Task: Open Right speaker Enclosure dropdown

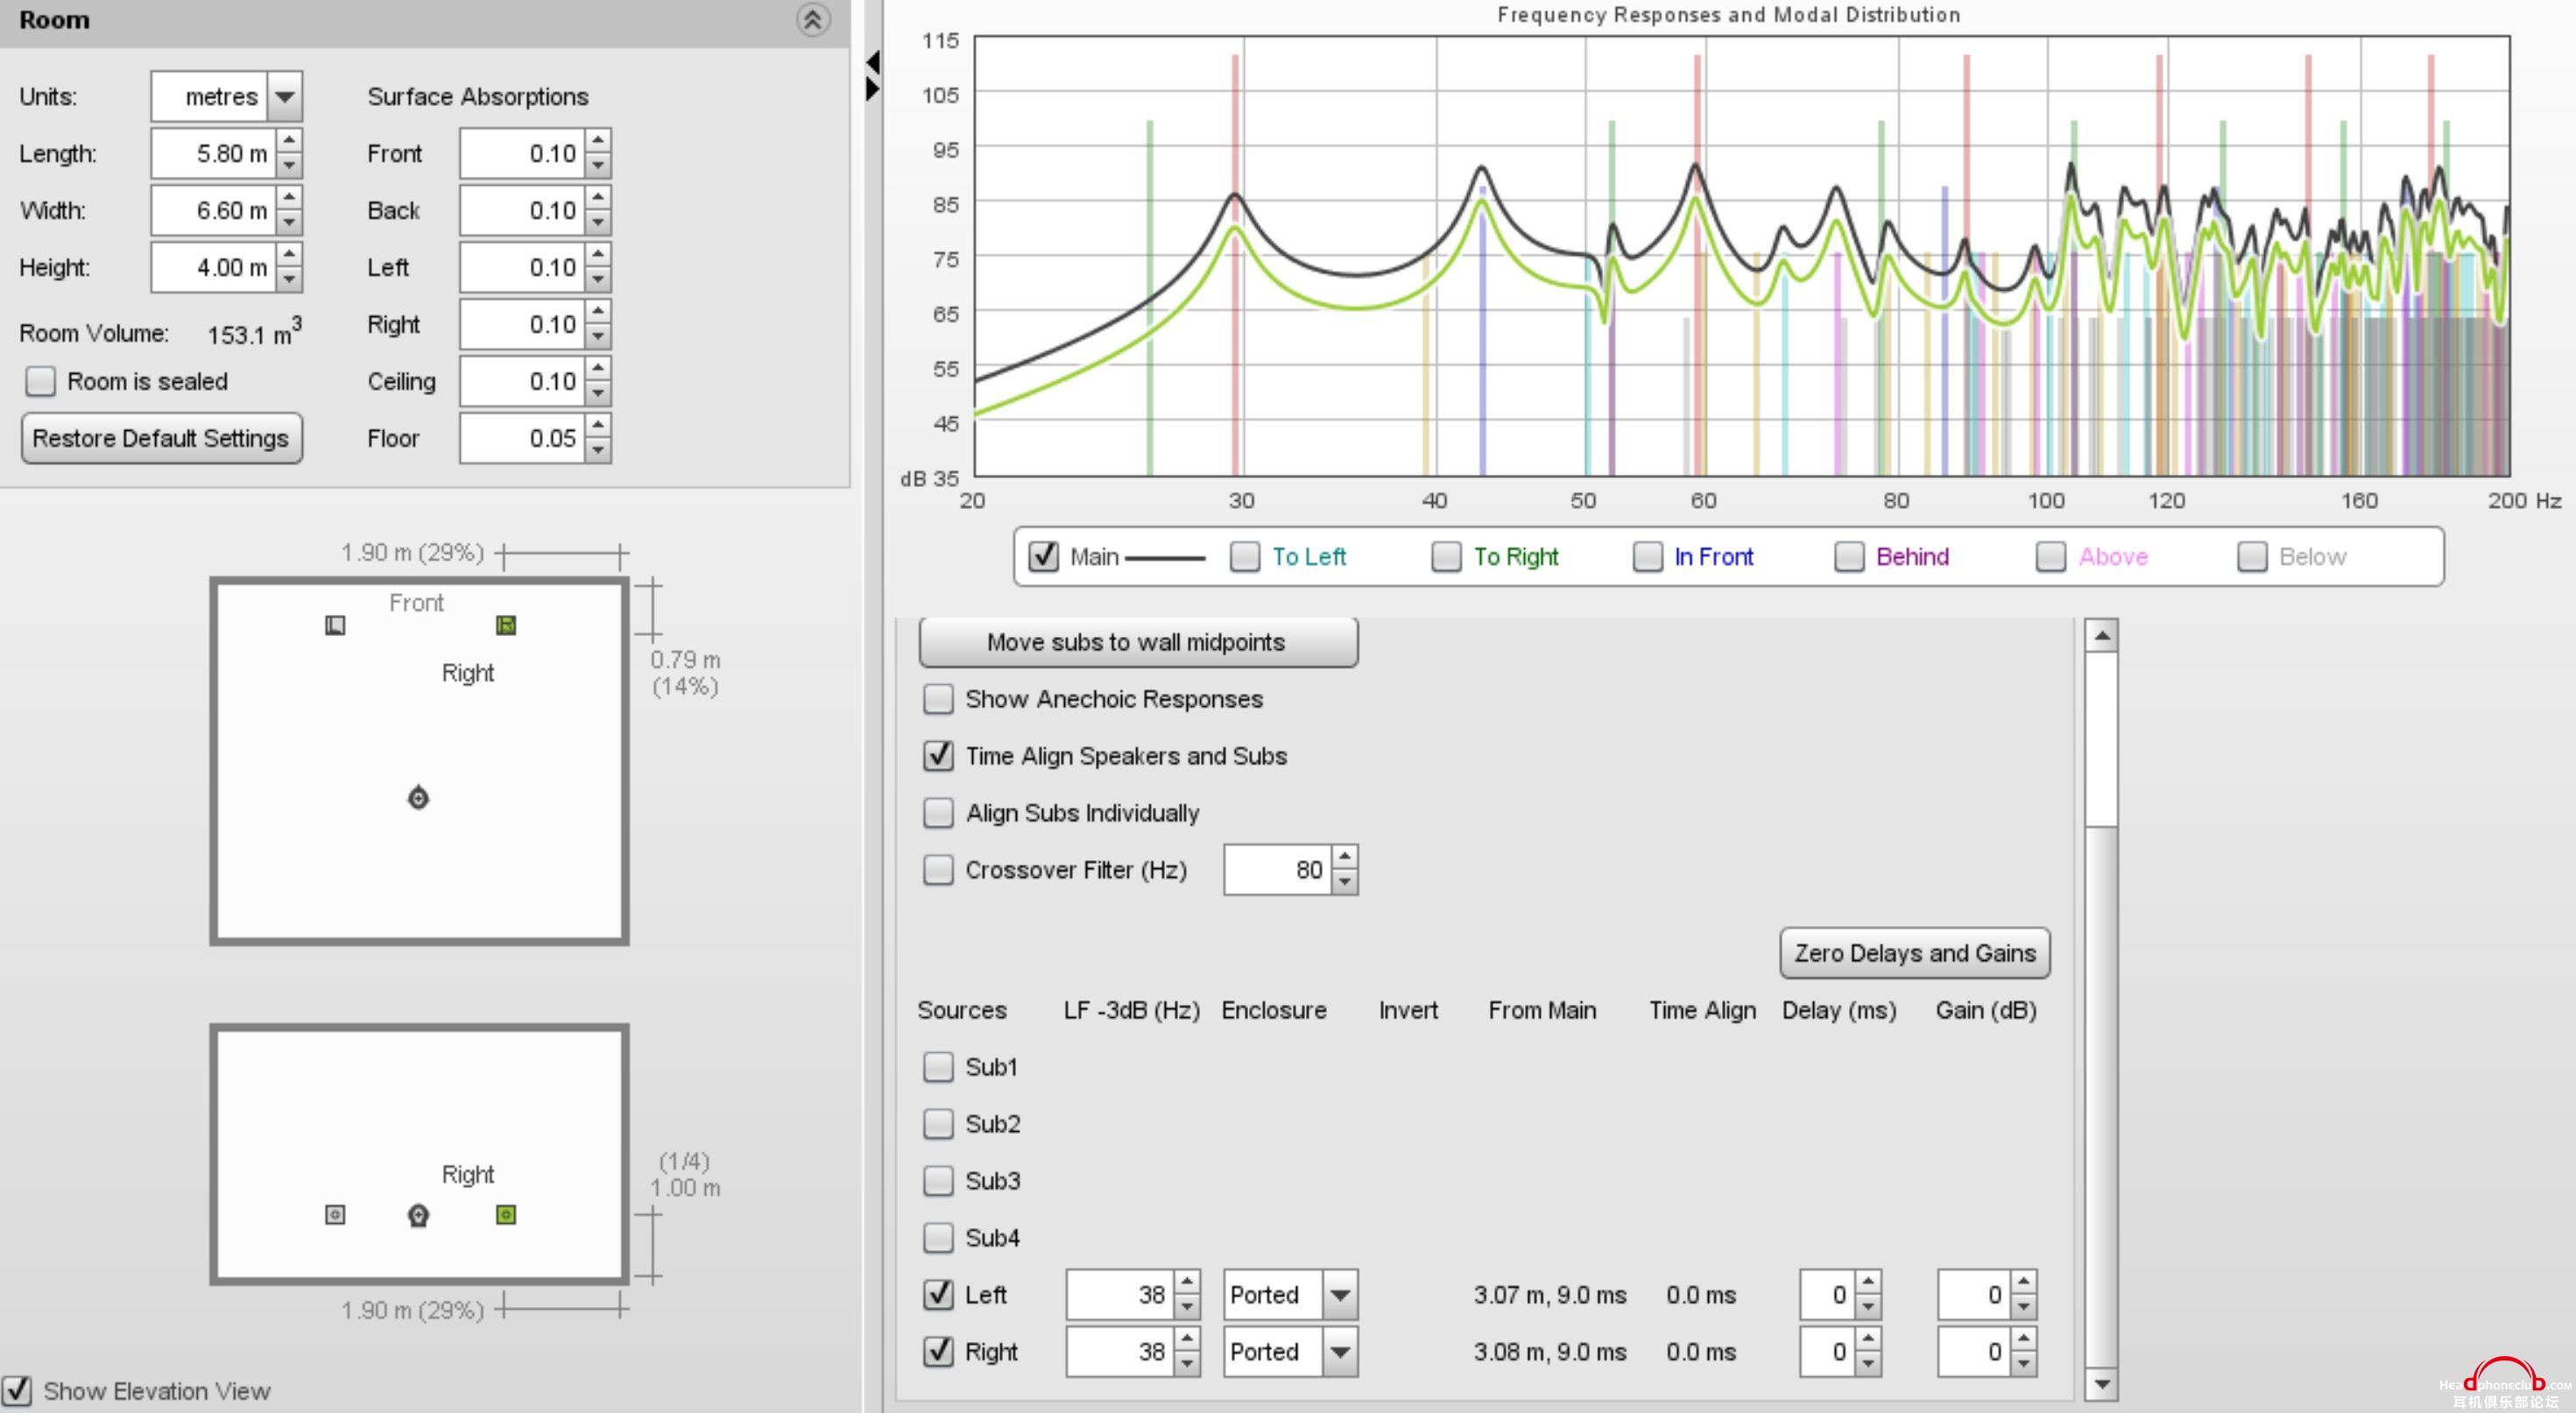Action: [x=1340, y=1352]
